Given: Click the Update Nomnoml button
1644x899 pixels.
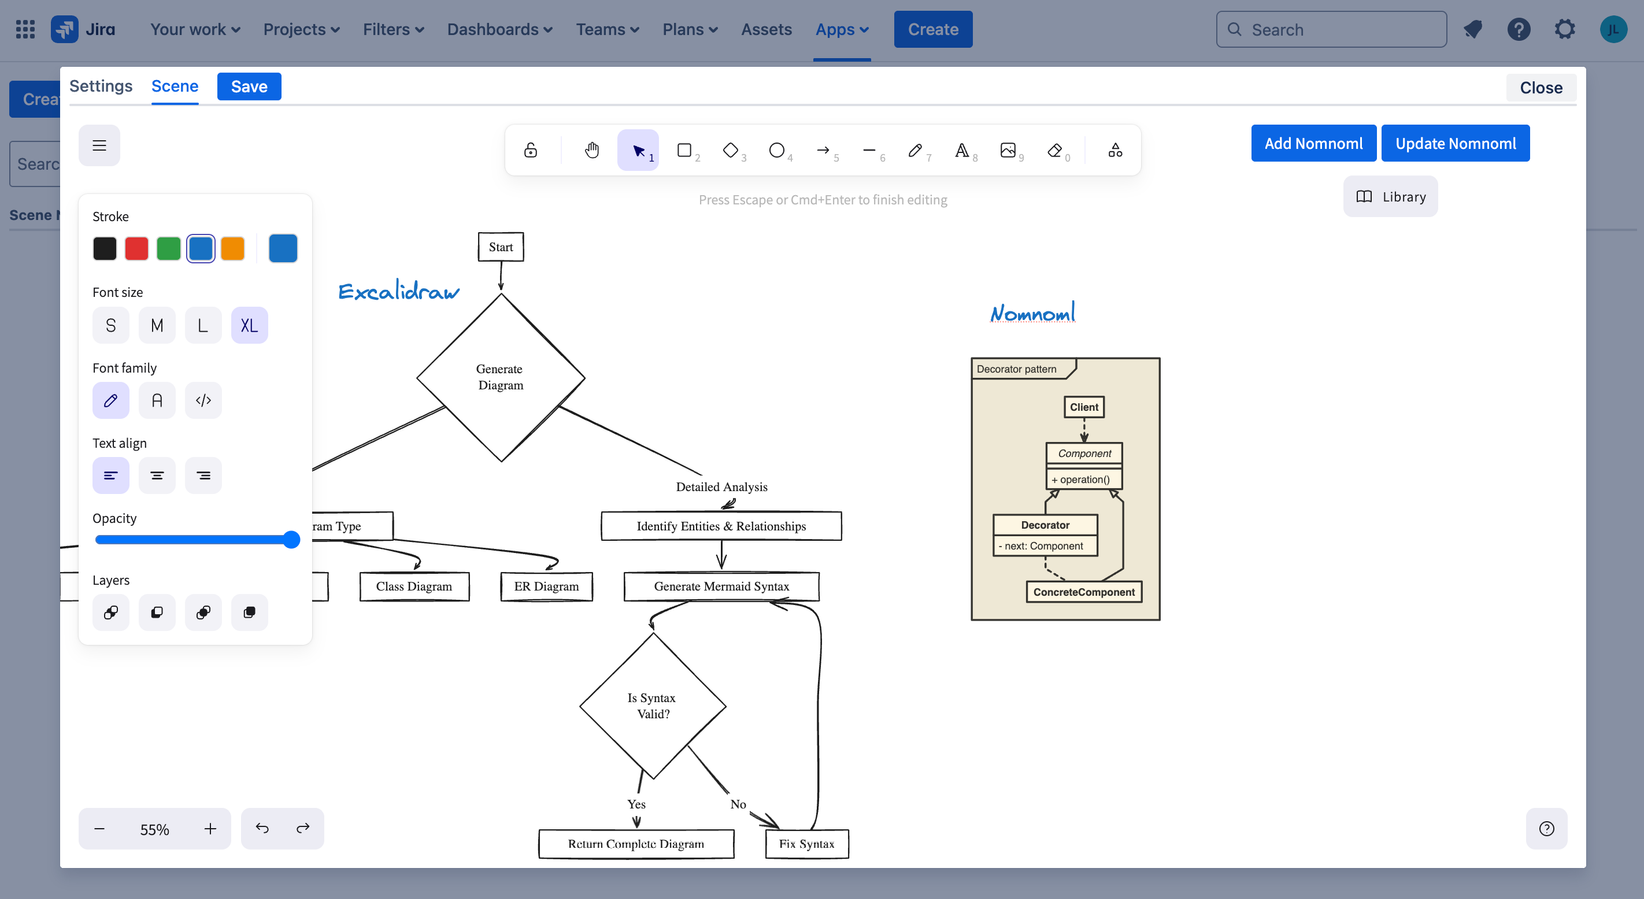Looking at the screenshot, I should (1455, 144).
